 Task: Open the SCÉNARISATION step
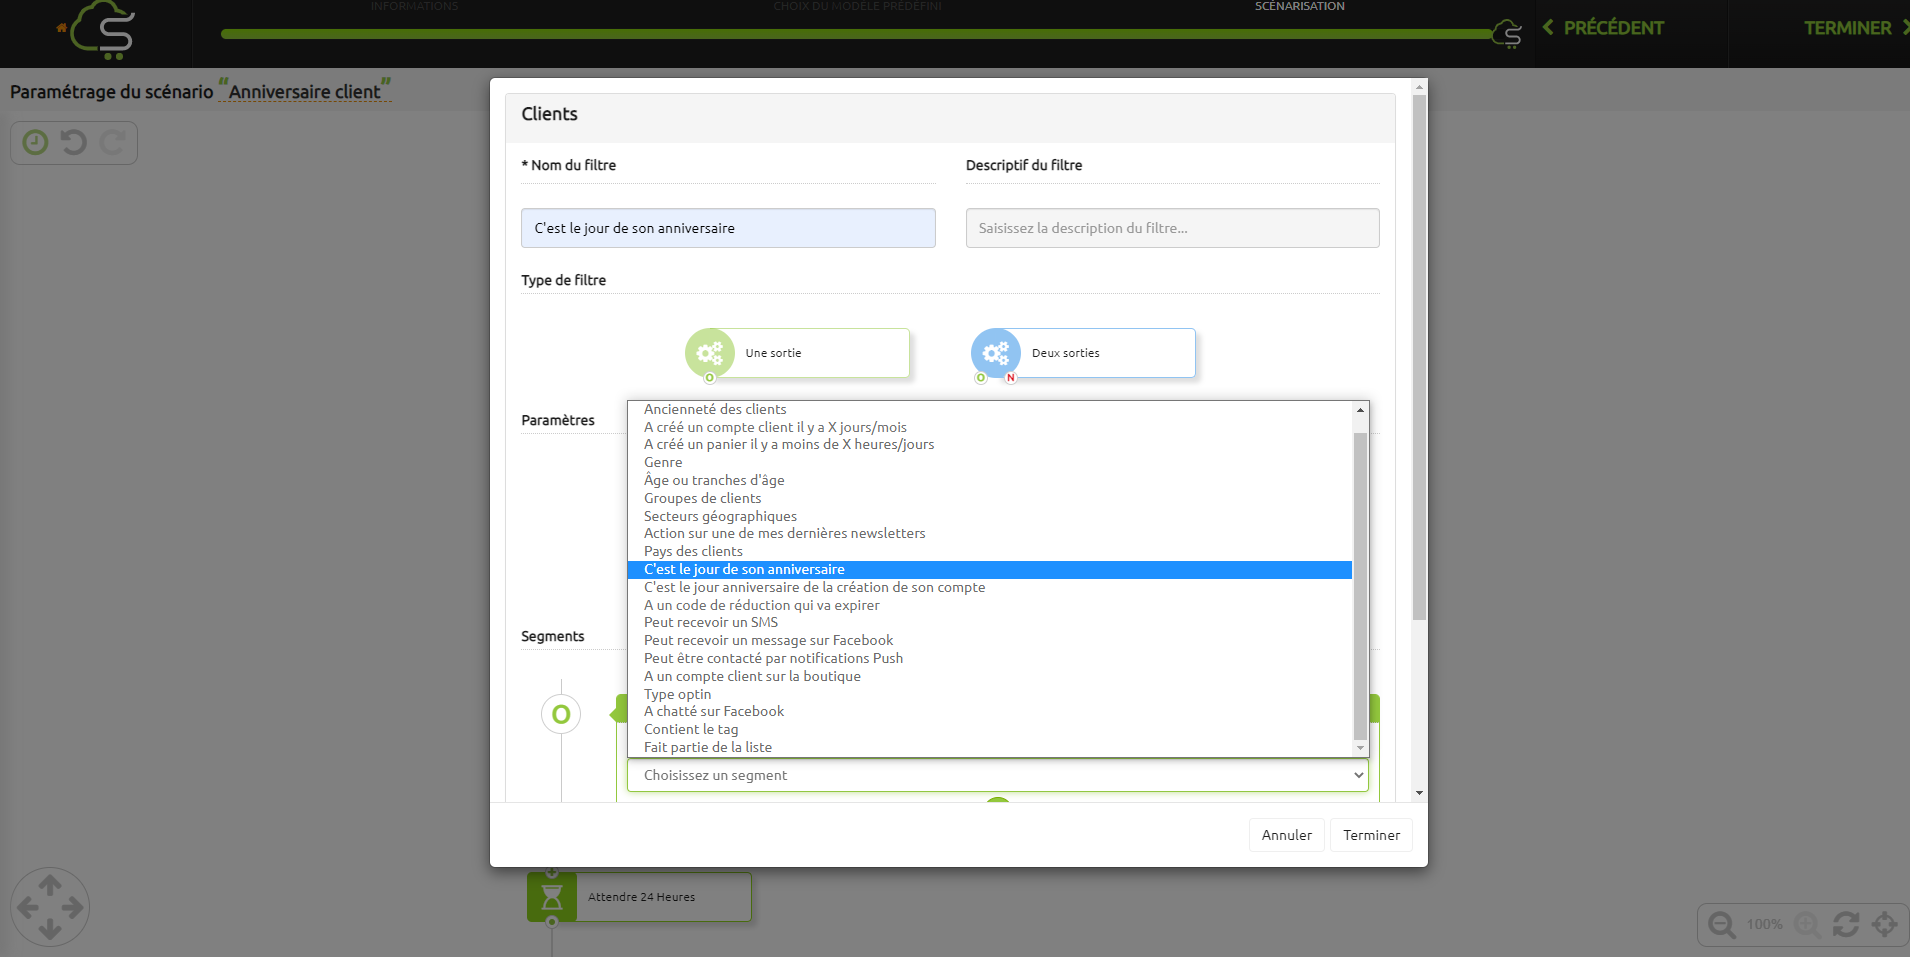click(x=1299, y=6)
